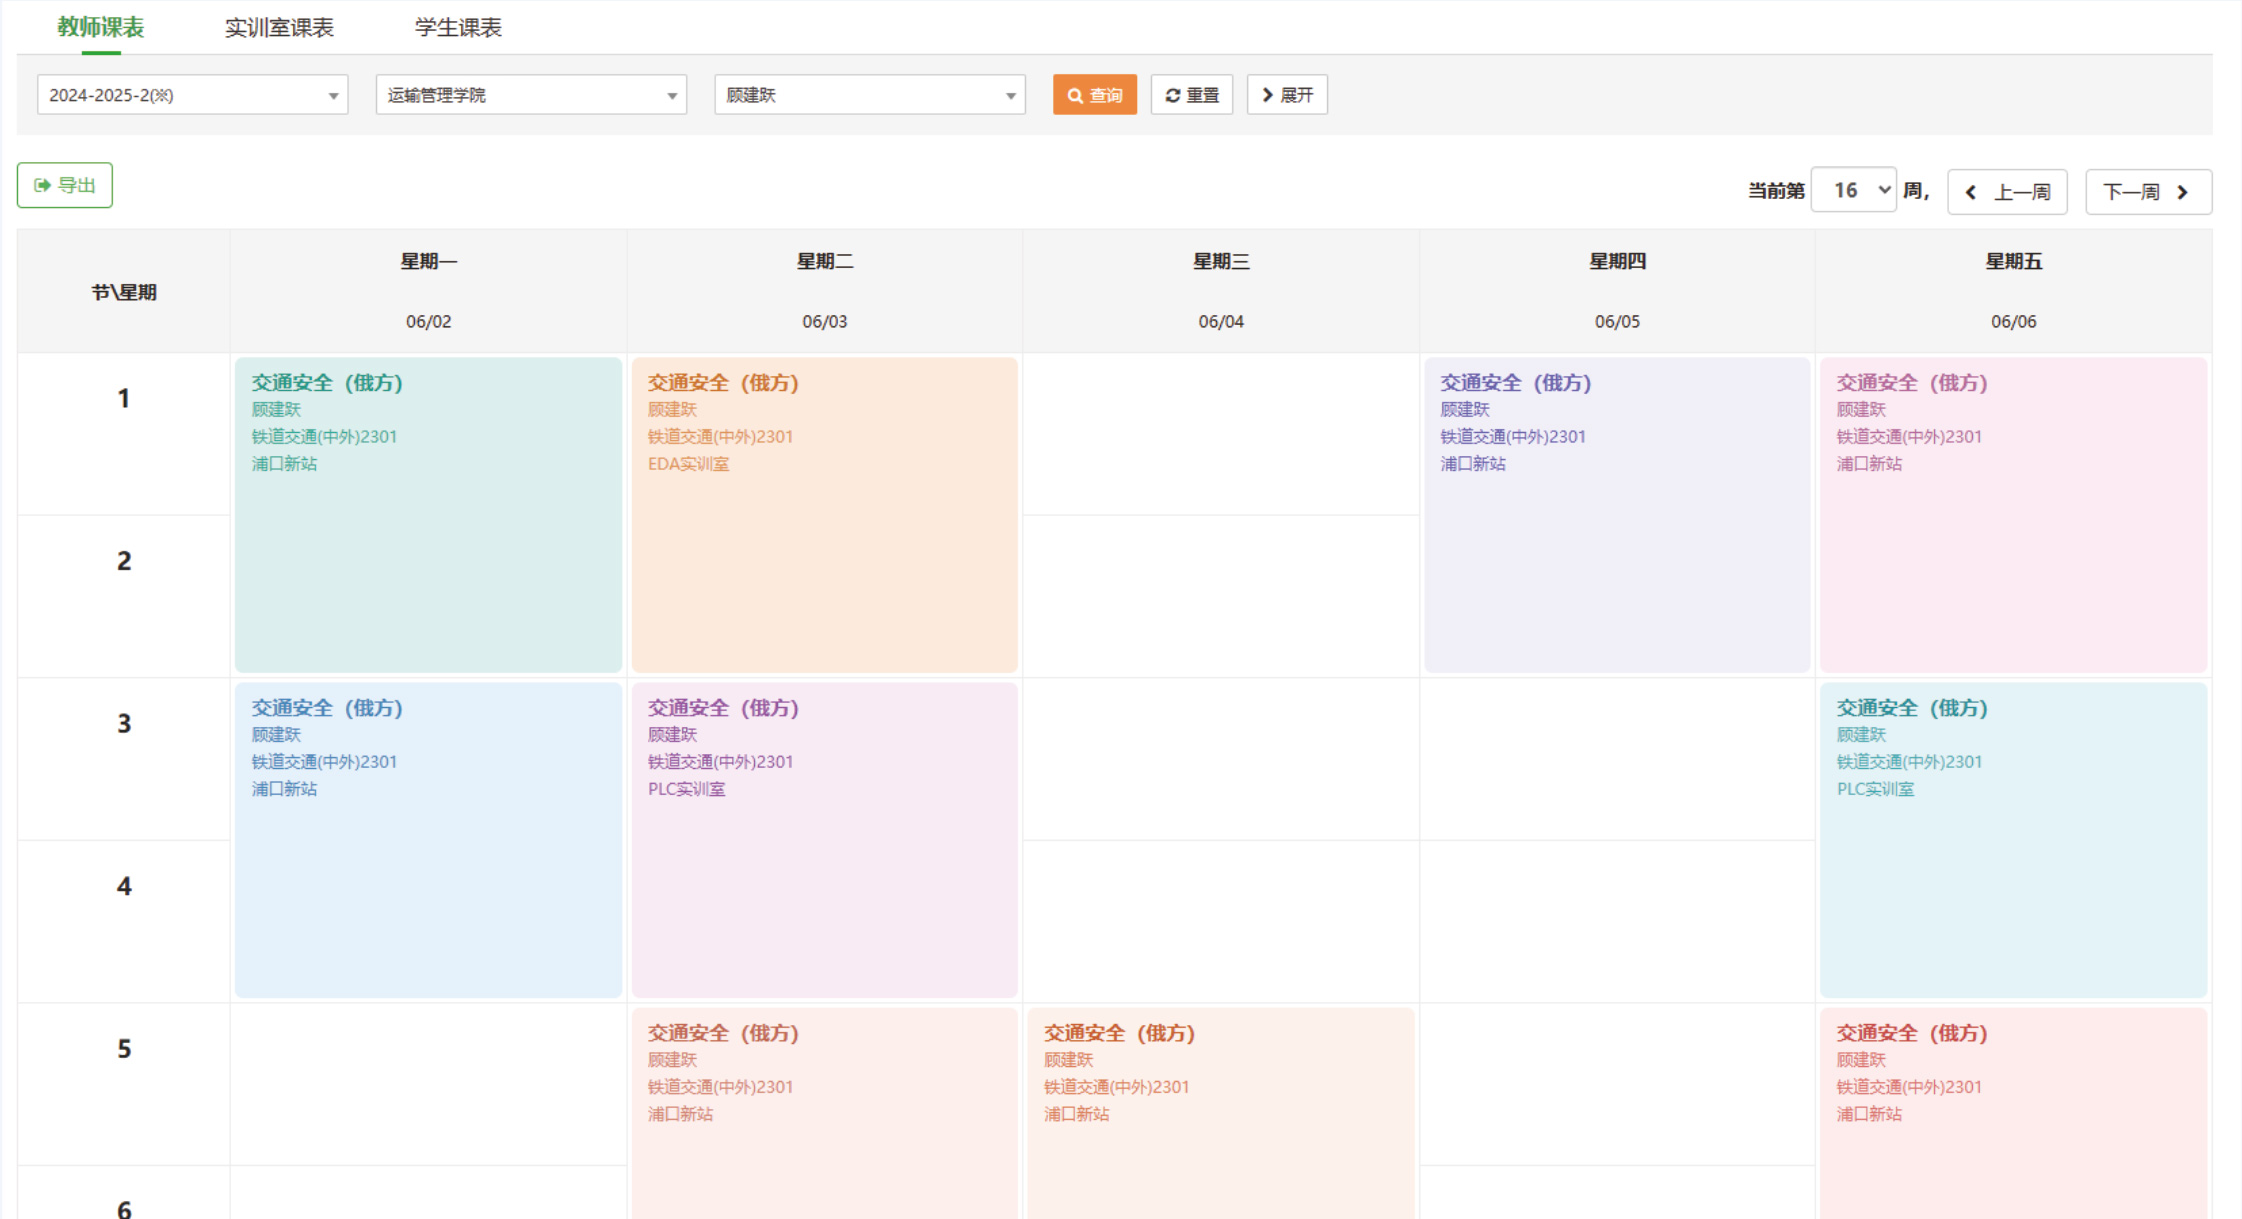Click the refresh icon in 重置
Viewport: 2242px width, 1219px height.
click(x=1173, y=96)
